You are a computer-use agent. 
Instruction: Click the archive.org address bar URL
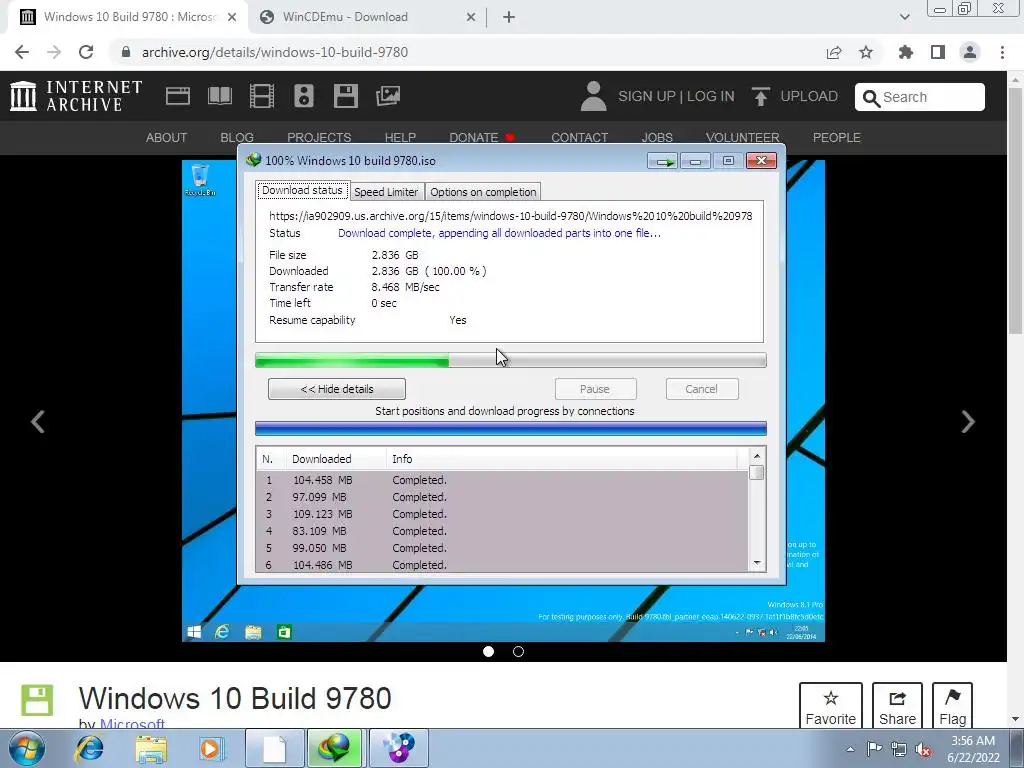pos(274,52)
